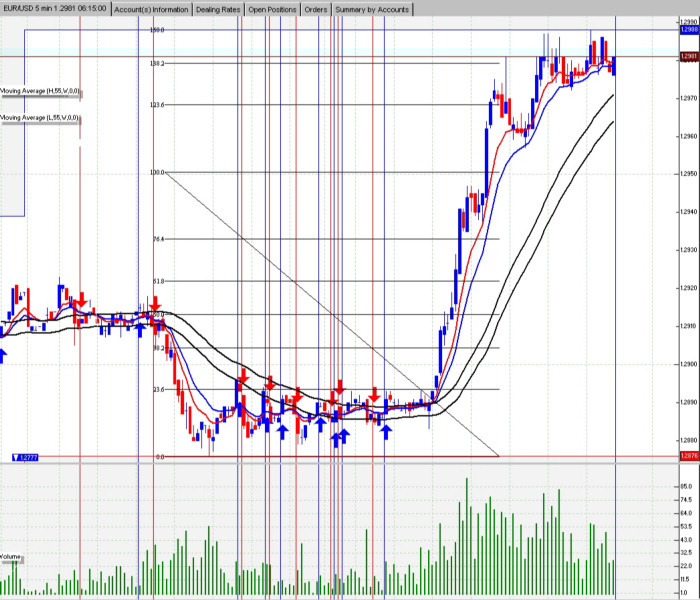Screen dimensions: 700x600
Task: Click the 1.2970 price axis label
Action: 689,98
